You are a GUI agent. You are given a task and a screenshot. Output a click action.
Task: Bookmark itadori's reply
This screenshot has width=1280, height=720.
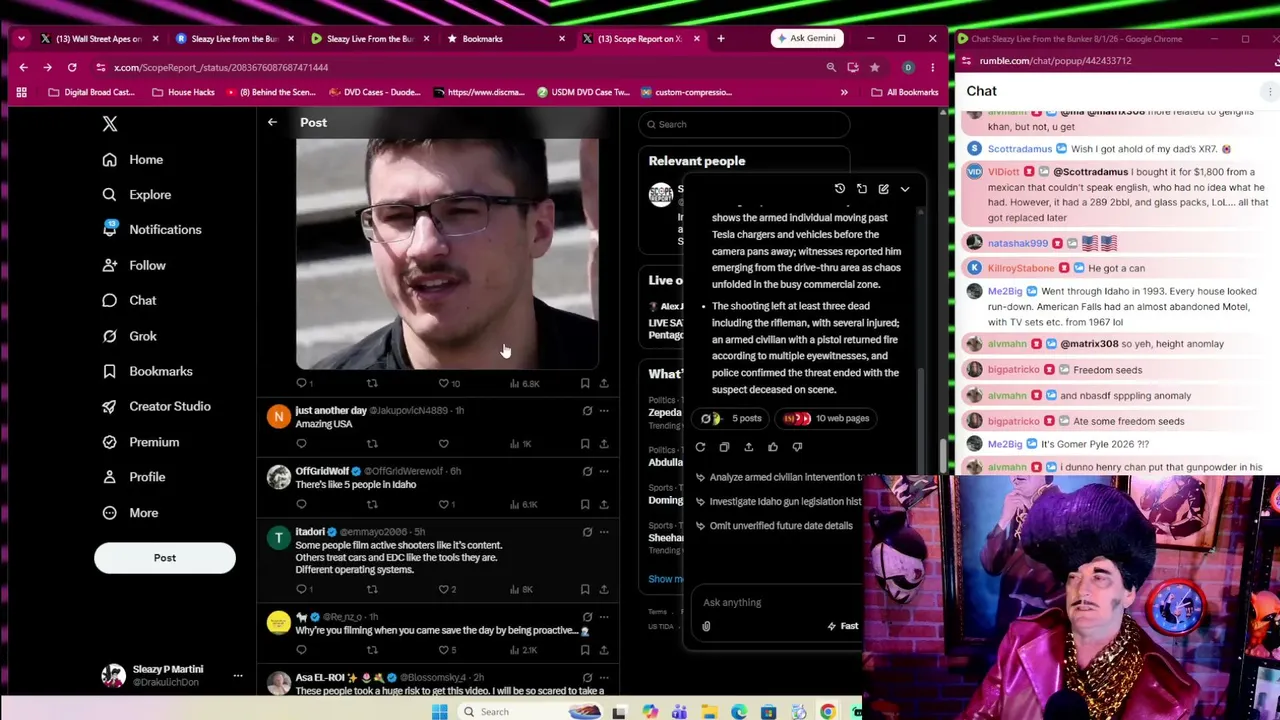pos(585,589)
